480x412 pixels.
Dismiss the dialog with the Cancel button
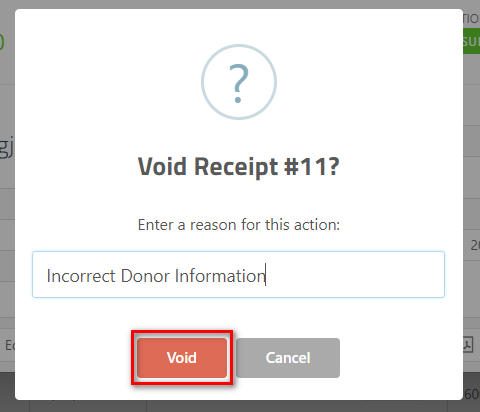pyautogui.click(x=288, y=358)
